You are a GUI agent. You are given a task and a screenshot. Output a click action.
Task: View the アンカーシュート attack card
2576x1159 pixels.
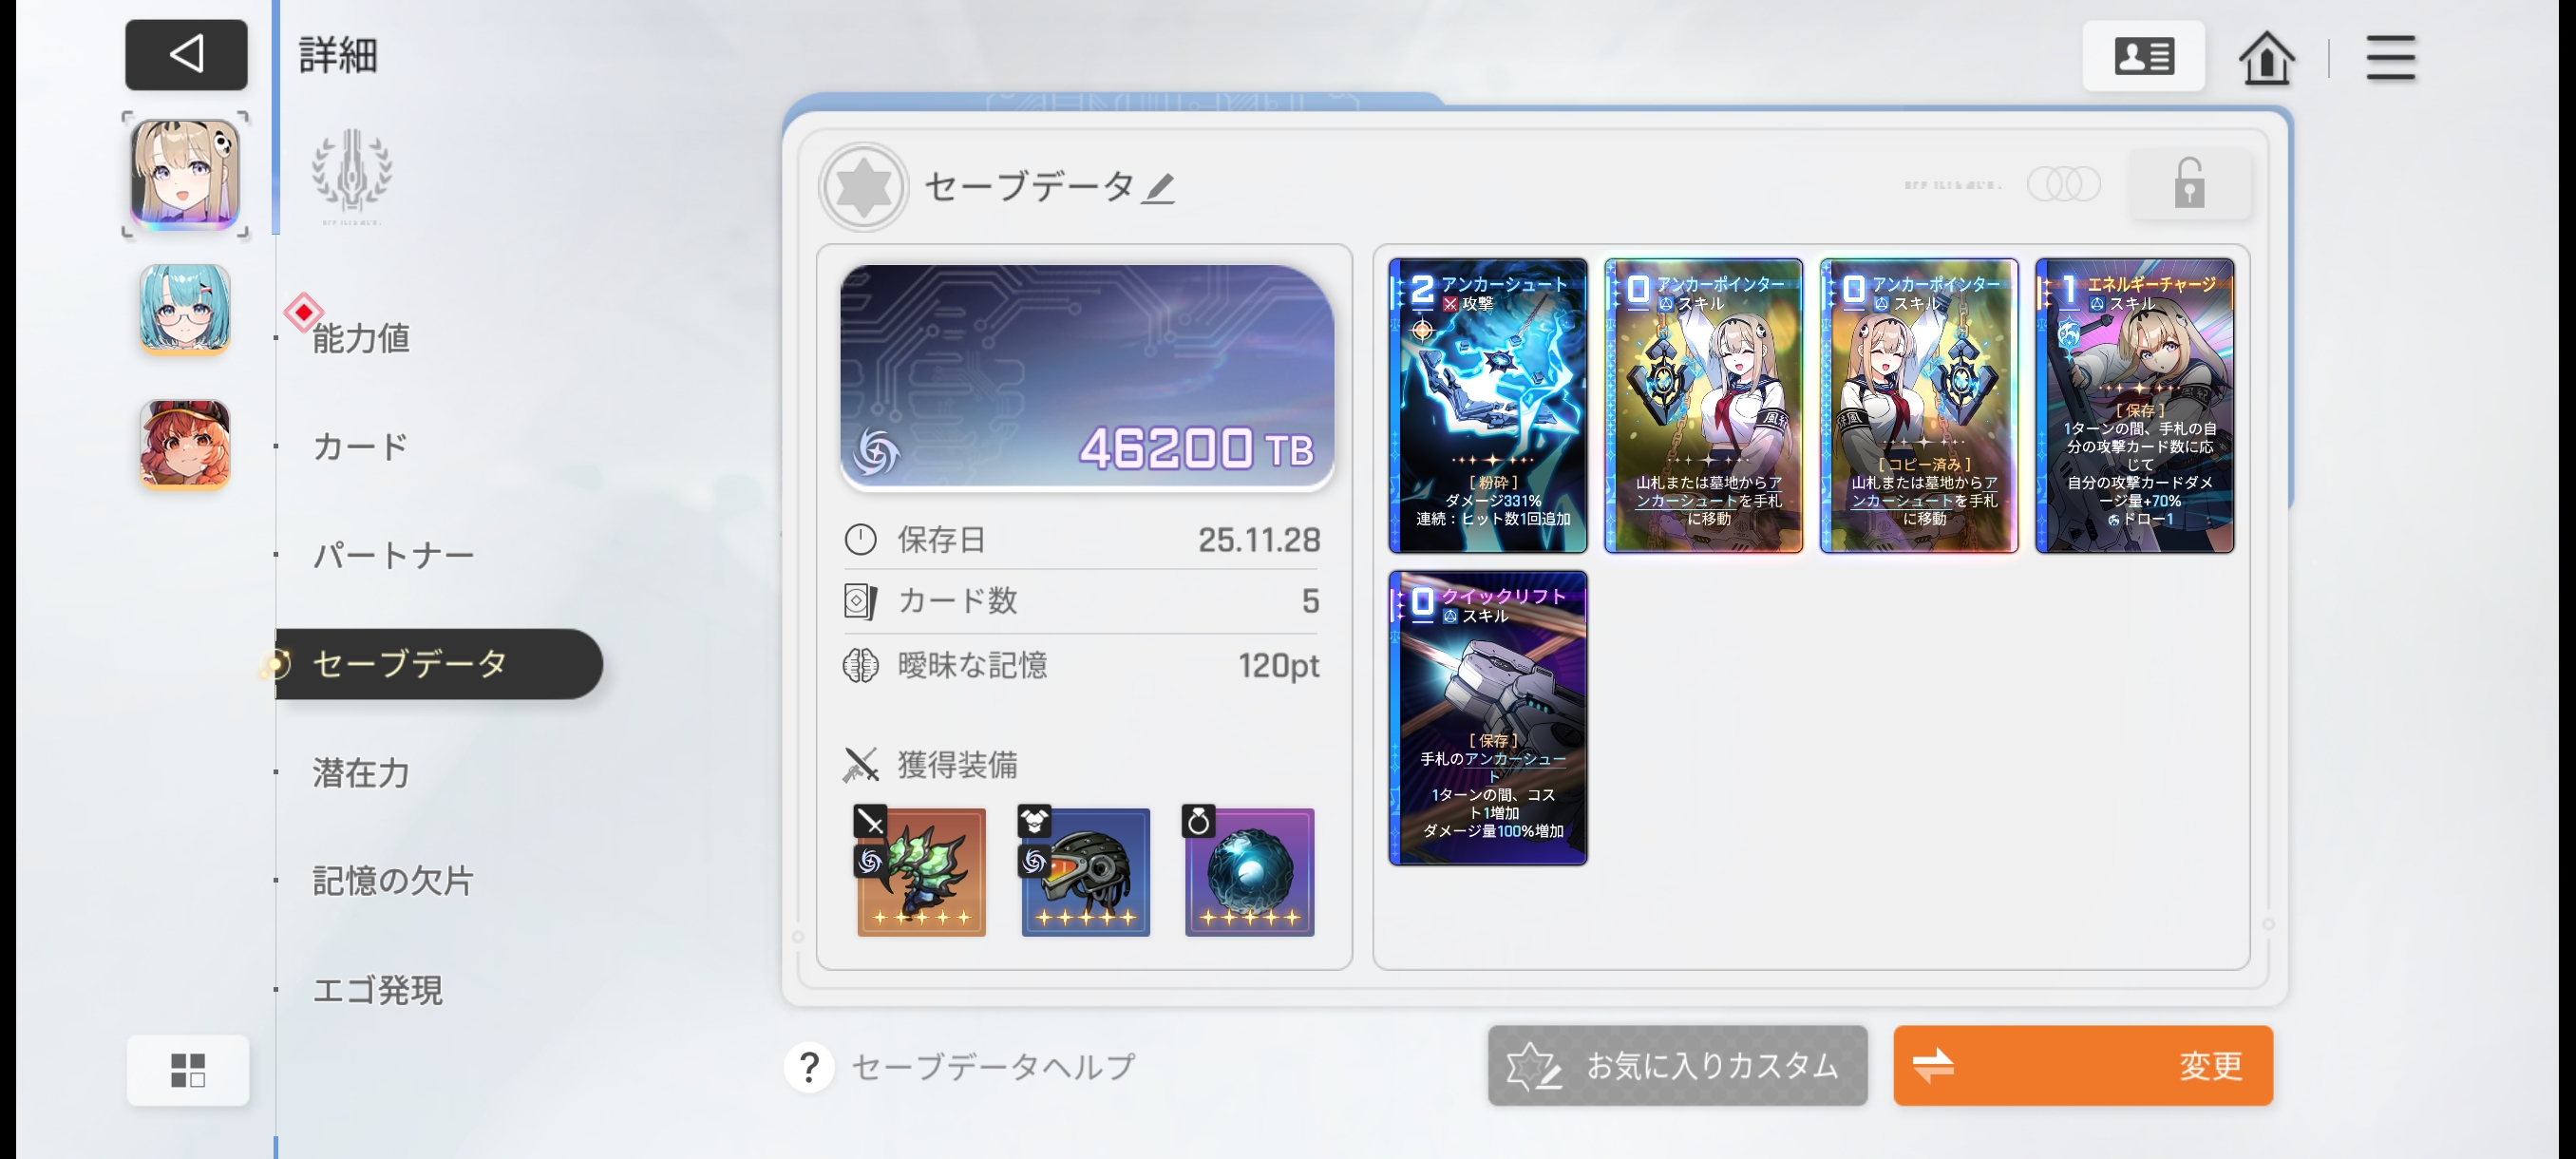[x=1487, y=405]
